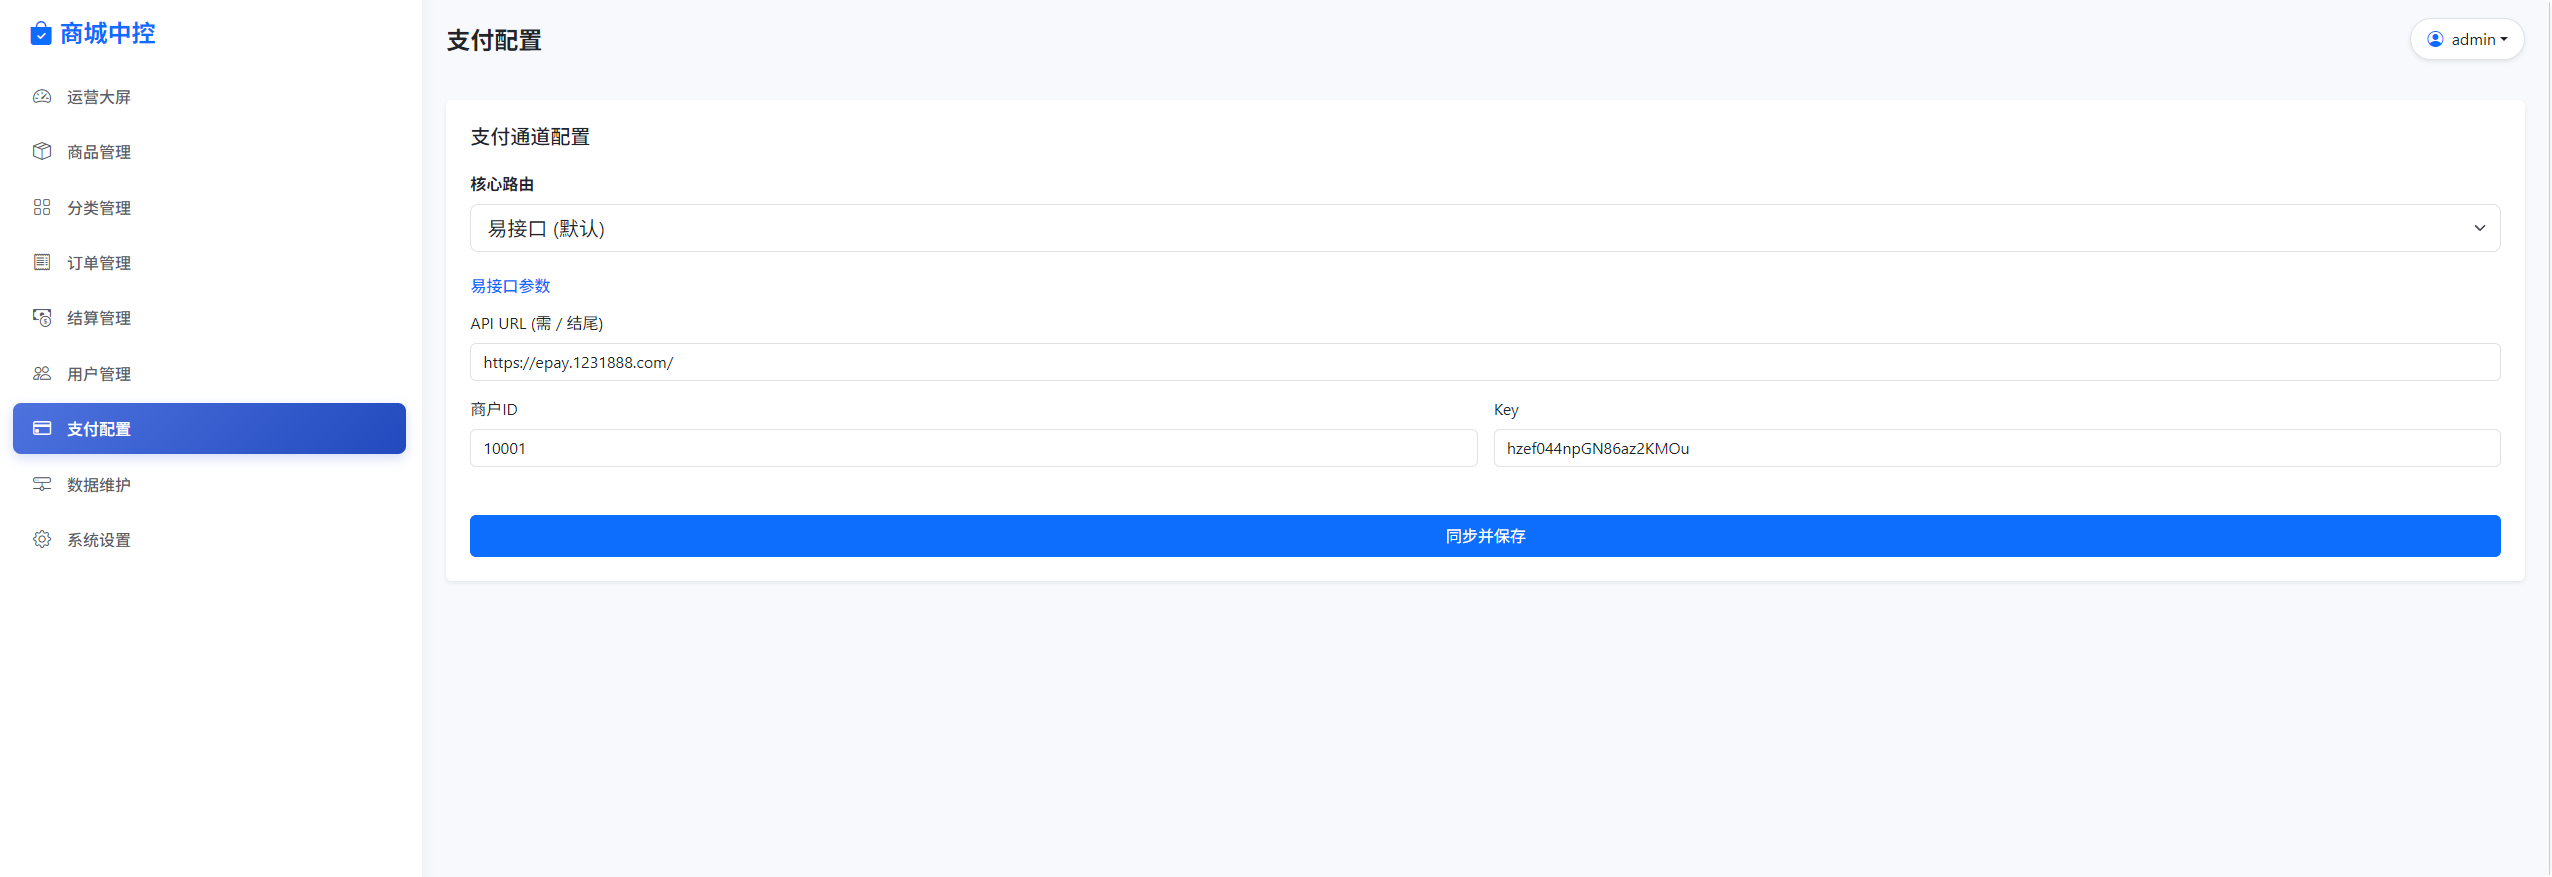Click the API URL (需 / 结尾) label

[x=537, y=323]
